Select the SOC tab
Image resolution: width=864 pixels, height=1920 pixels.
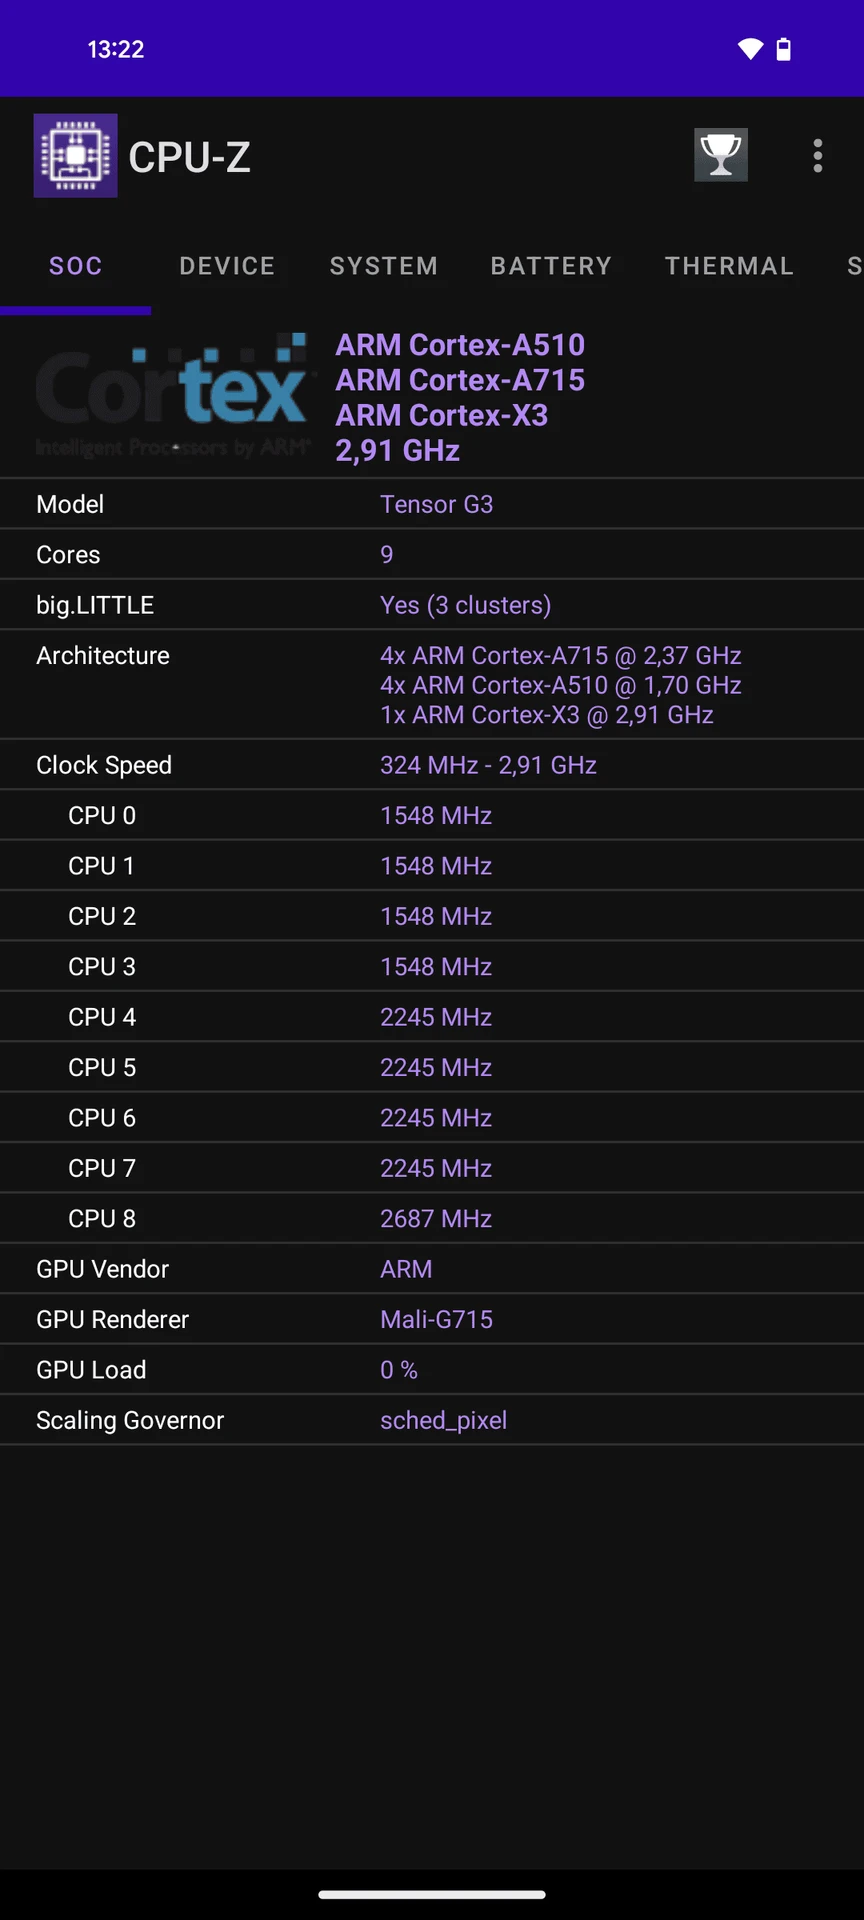[x=76, y=266]
